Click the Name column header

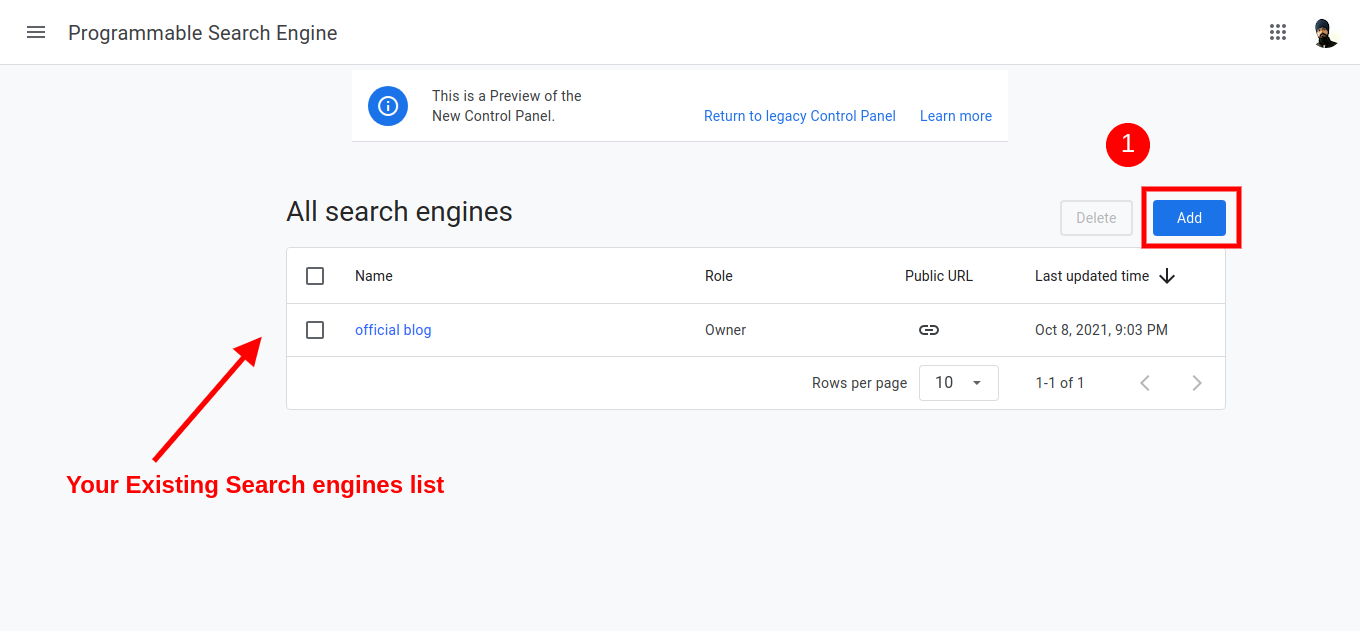[373, 276]
